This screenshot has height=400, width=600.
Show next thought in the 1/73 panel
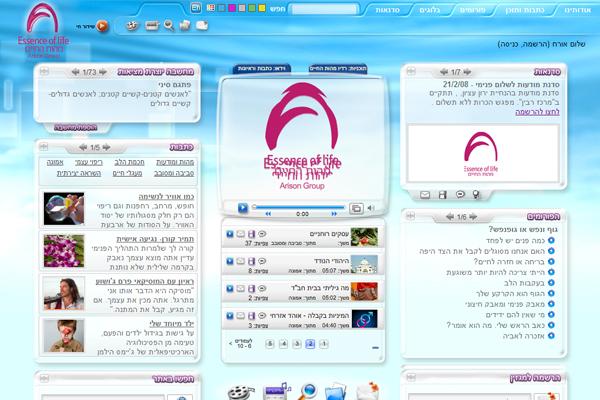[x=103, y=72]
